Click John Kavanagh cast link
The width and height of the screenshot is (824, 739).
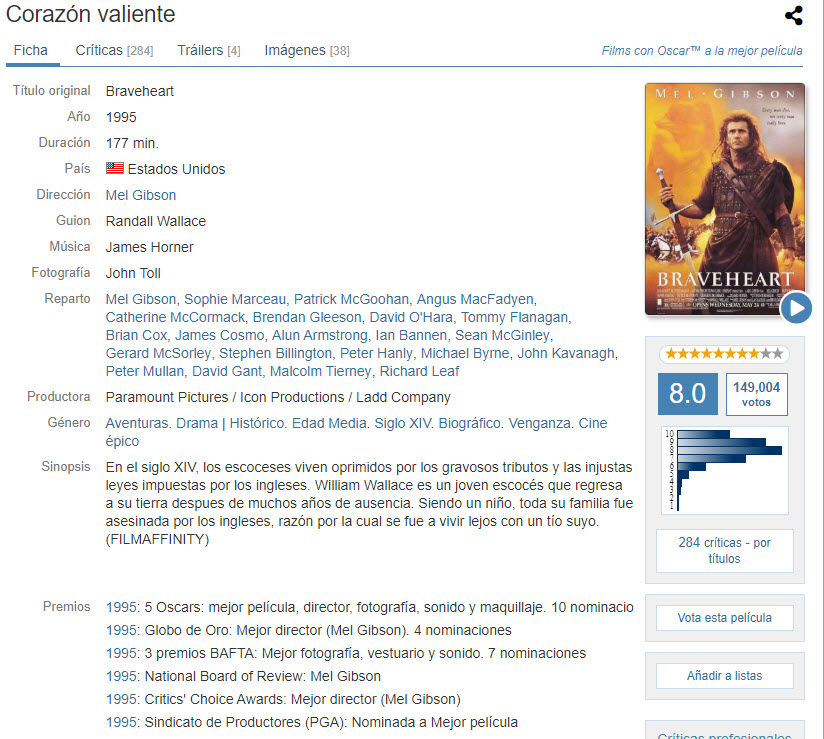pyautogui.click(x=566, y=353)
